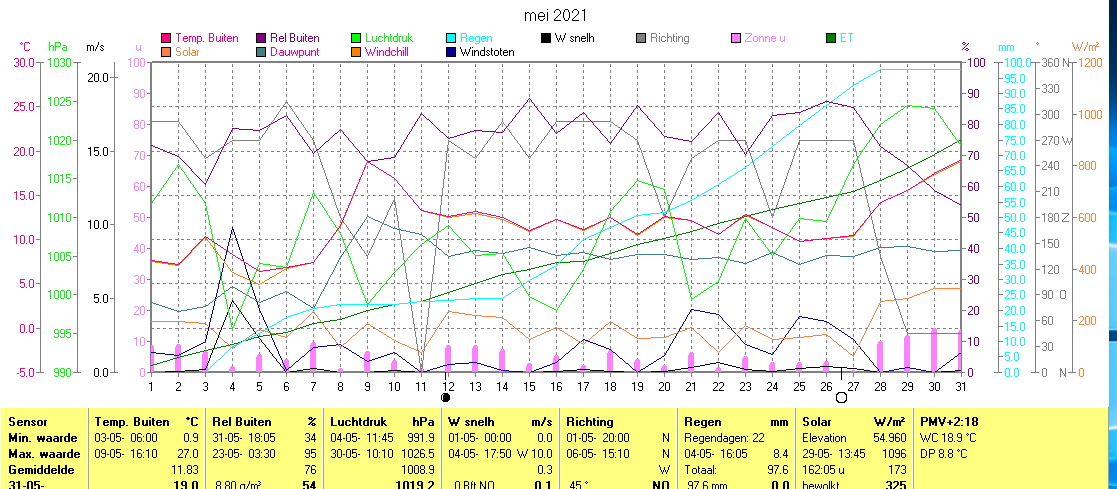Click the 'Windchill' legend label
The height and width of the screenshot is (489, 1117).
tap(387, 52)
